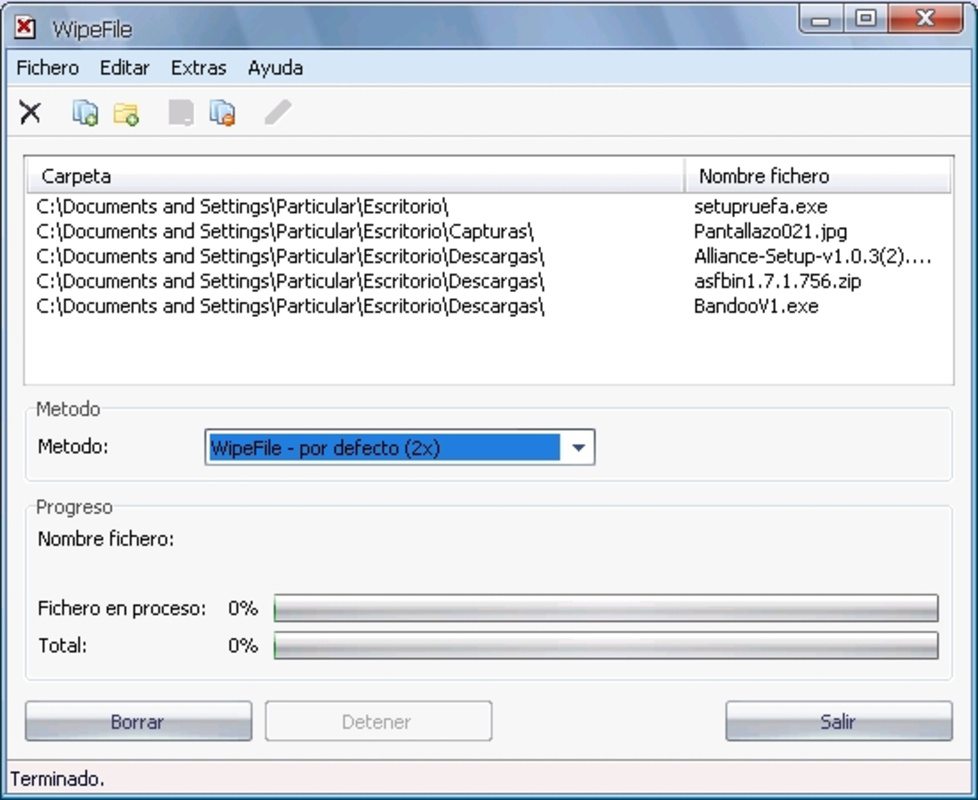Viewport: 978px width, 800px height.
Task: Click the 'Fichero en proceso' 0% value
Action: 243,608
